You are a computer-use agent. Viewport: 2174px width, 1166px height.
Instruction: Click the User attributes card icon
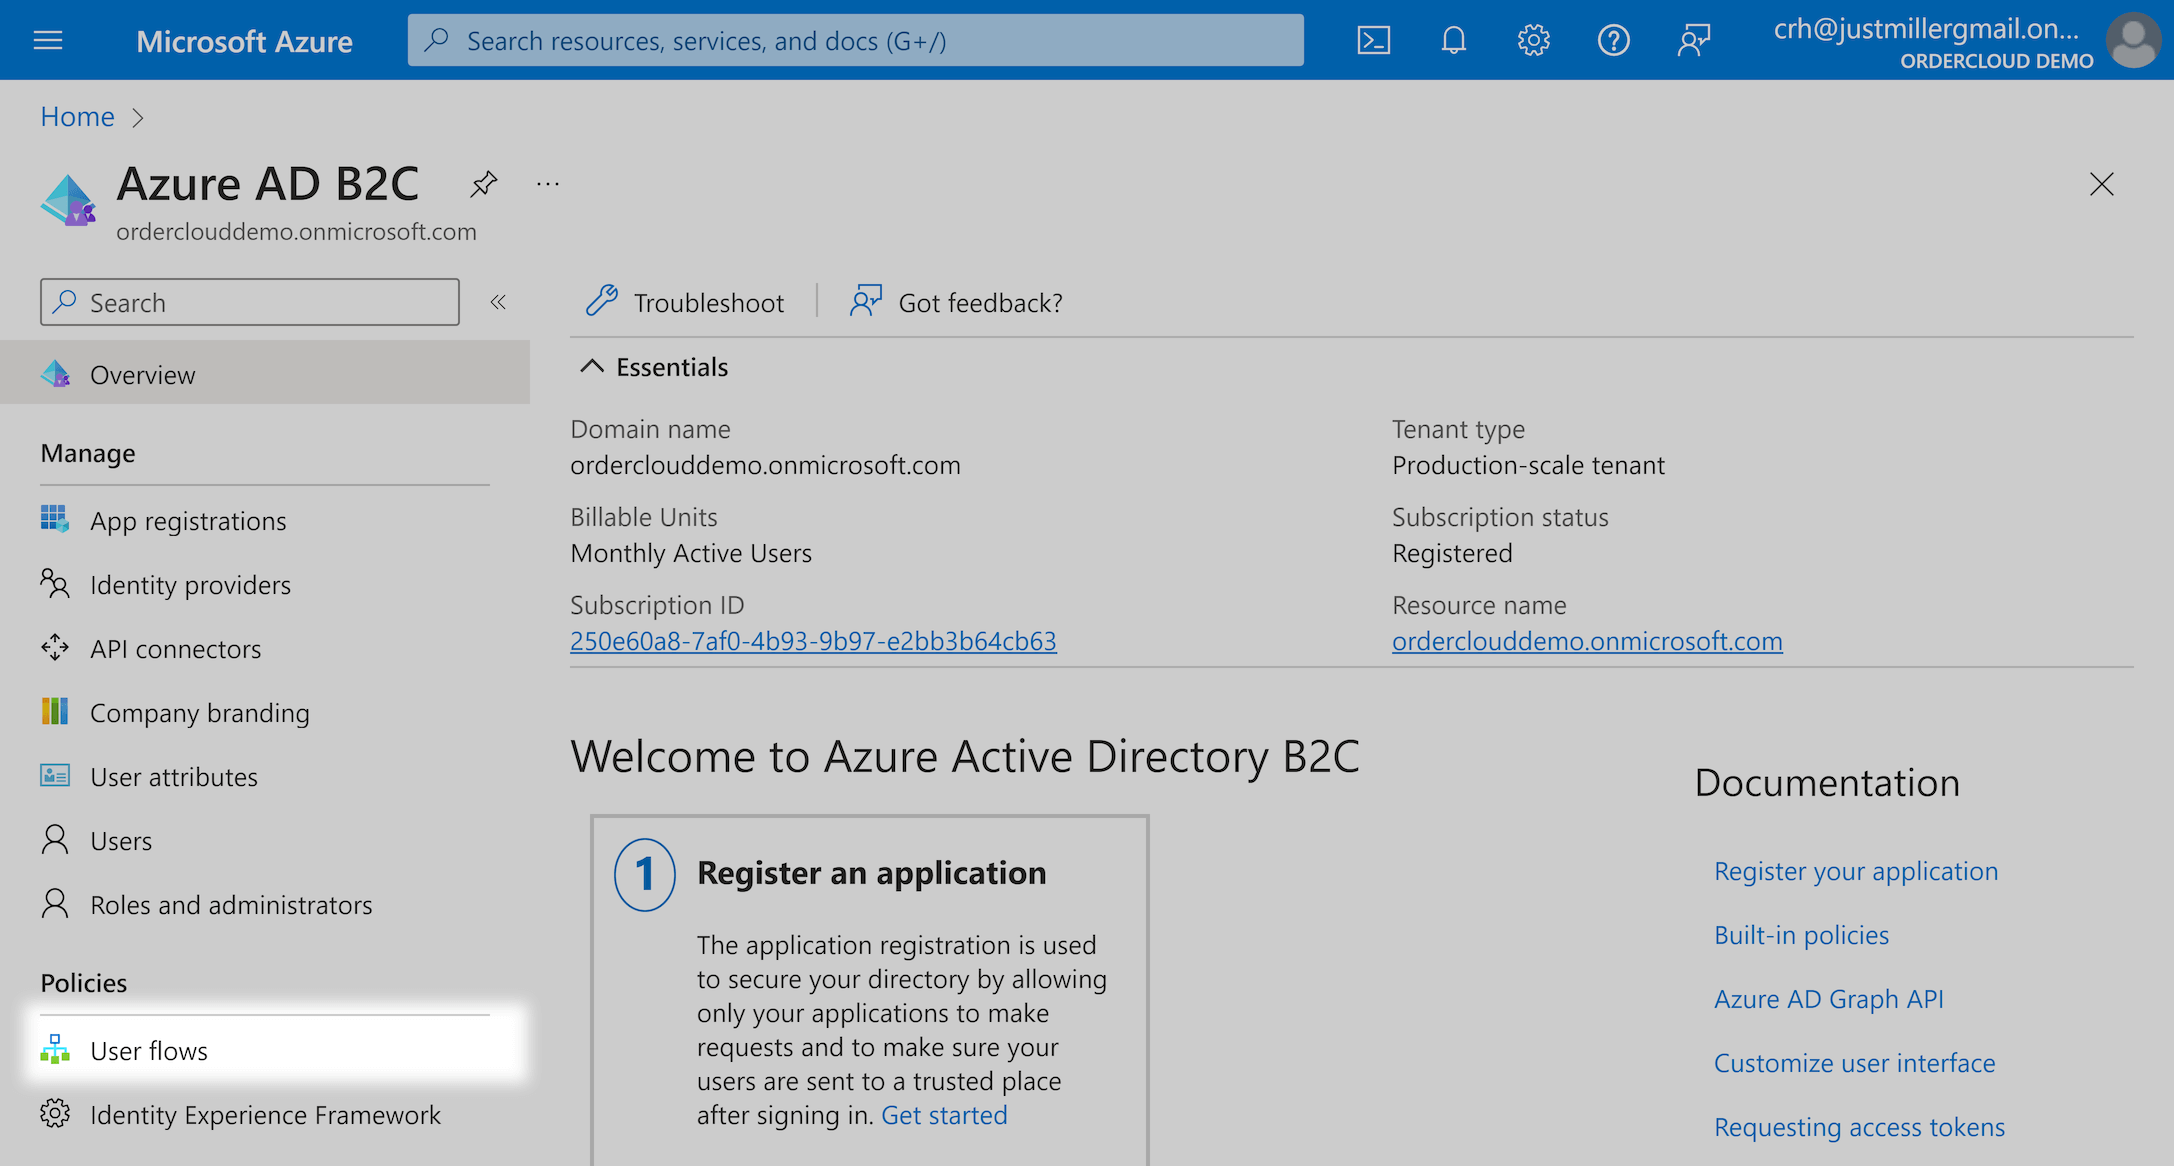pyautogui.click(x=55, y=775)
